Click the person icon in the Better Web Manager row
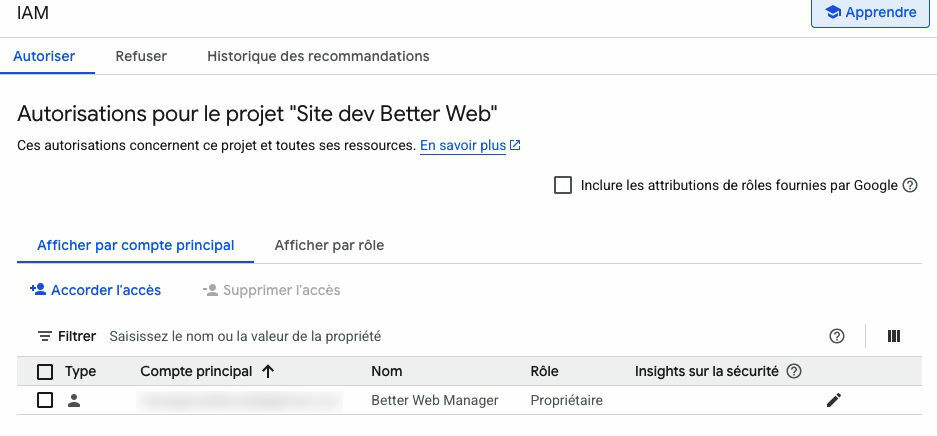 [x=74, y=400]
